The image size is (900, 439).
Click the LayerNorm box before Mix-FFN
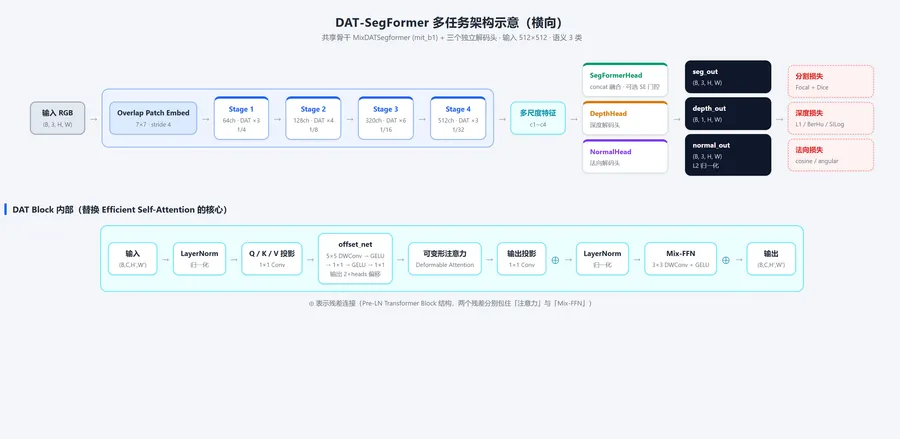603,258
